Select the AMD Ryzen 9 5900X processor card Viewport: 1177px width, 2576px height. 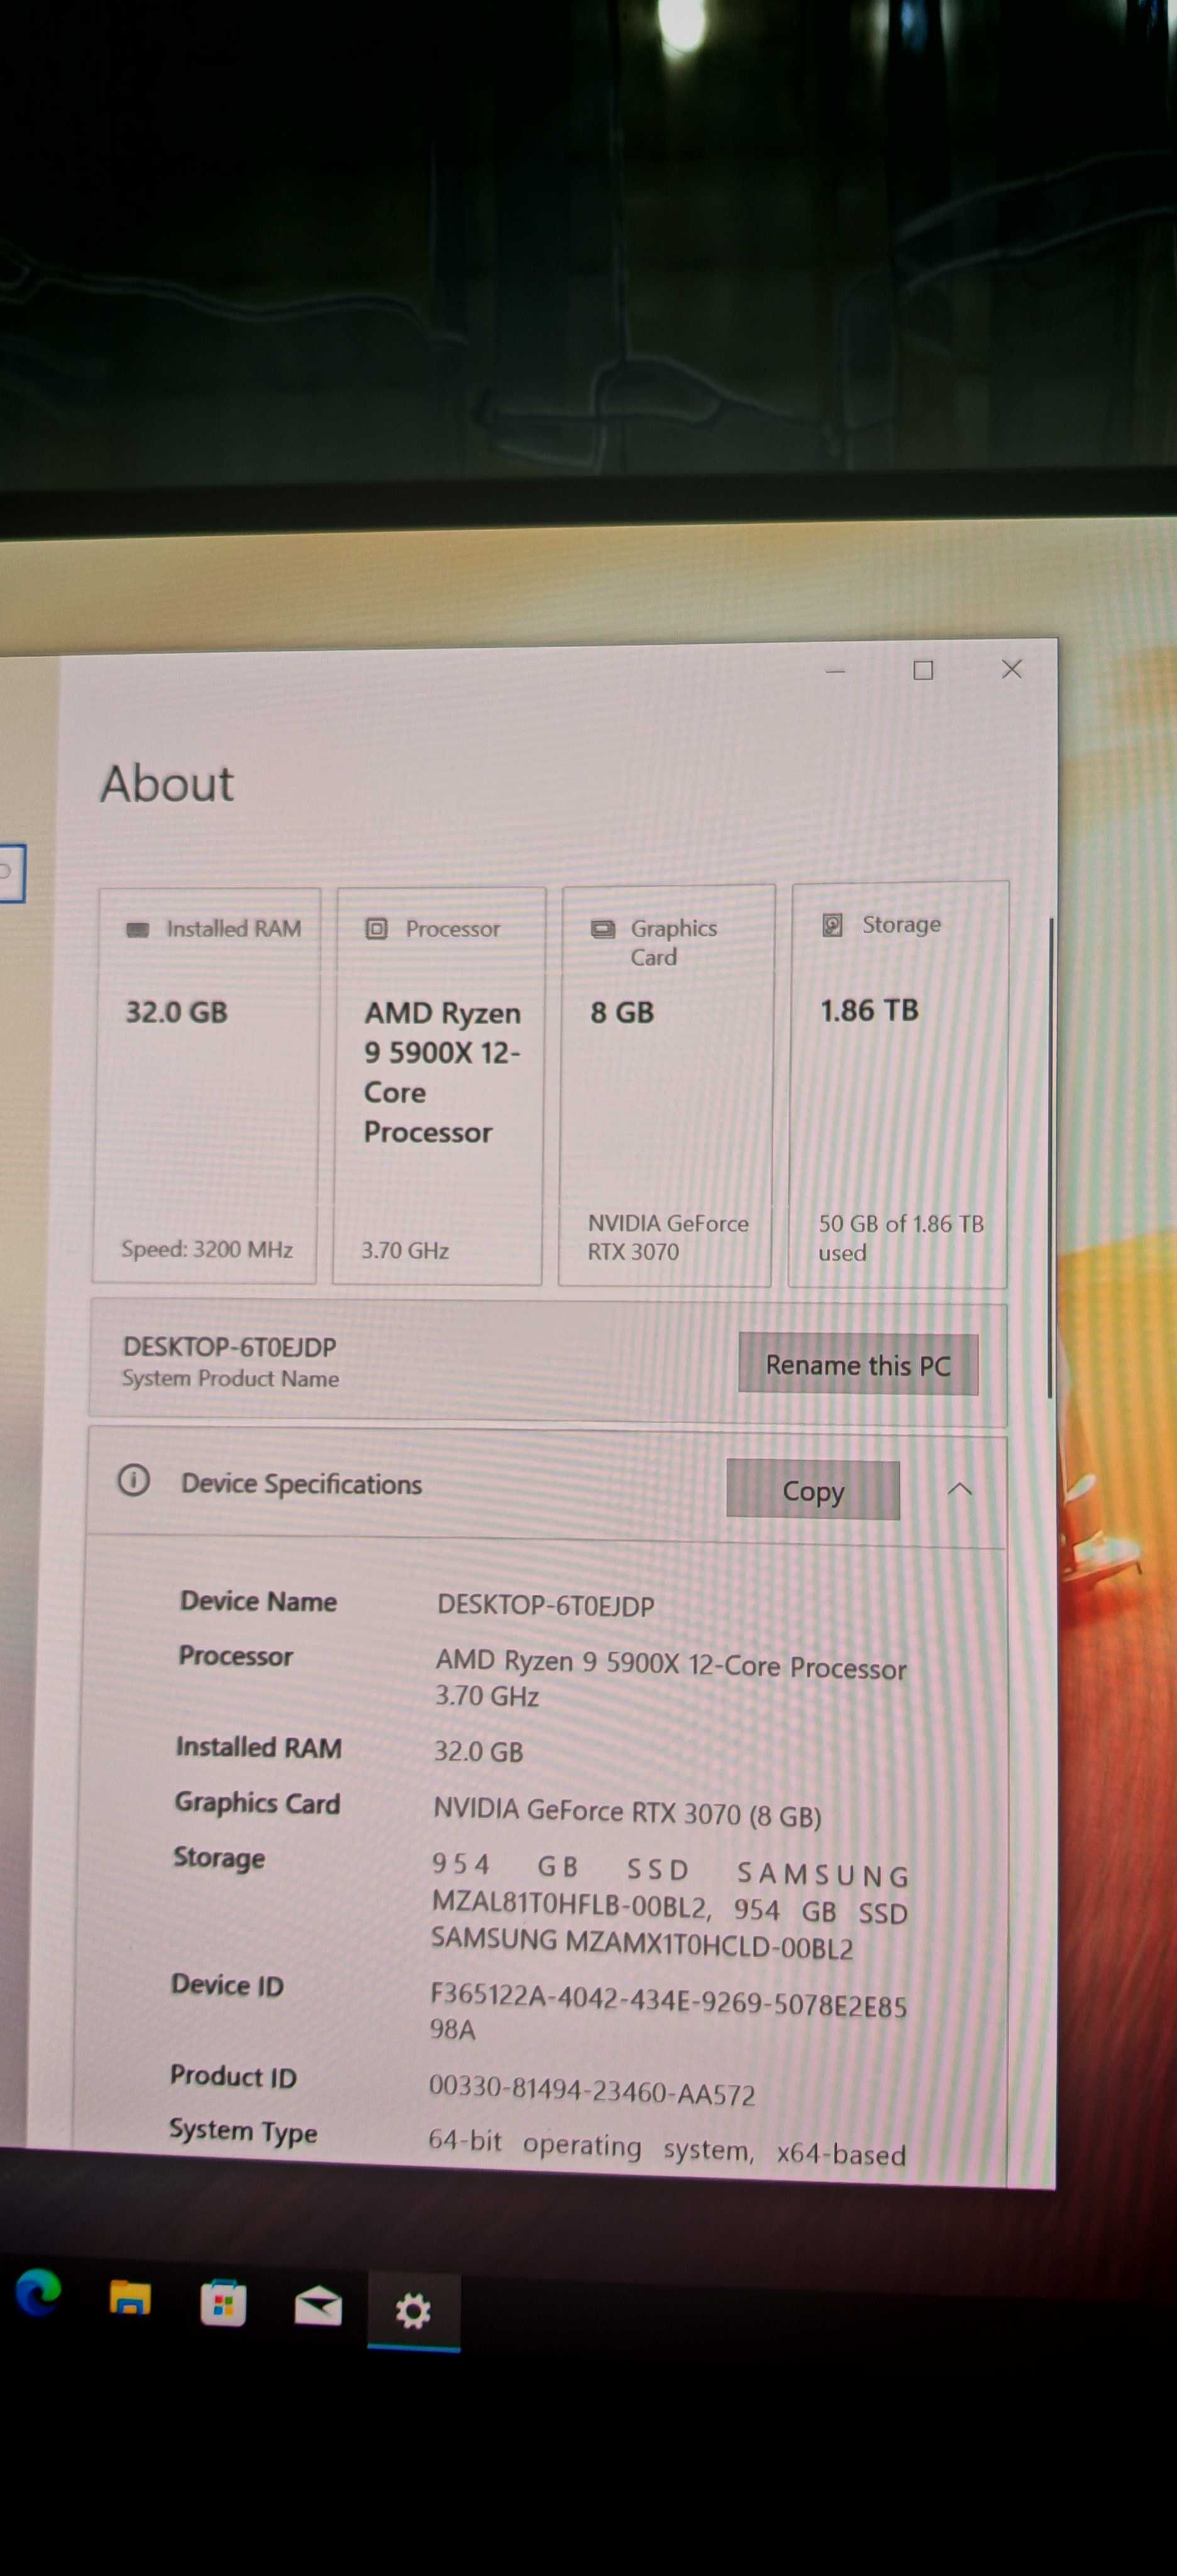point(439,1085)
